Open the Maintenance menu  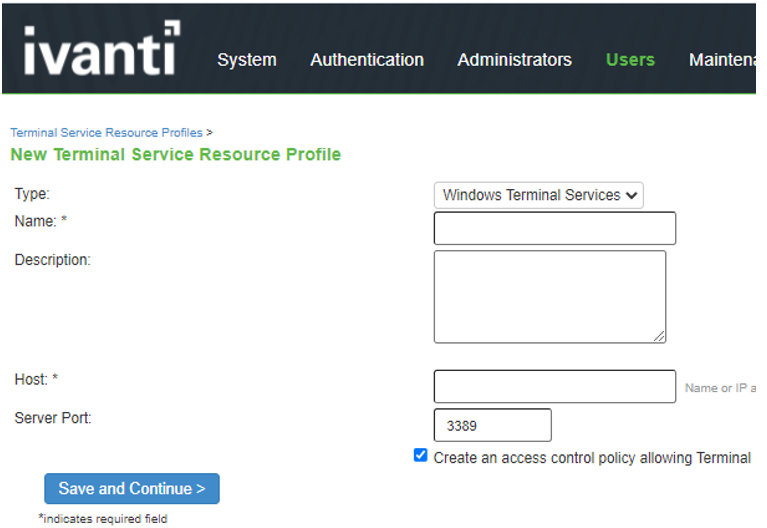(722, 60)
